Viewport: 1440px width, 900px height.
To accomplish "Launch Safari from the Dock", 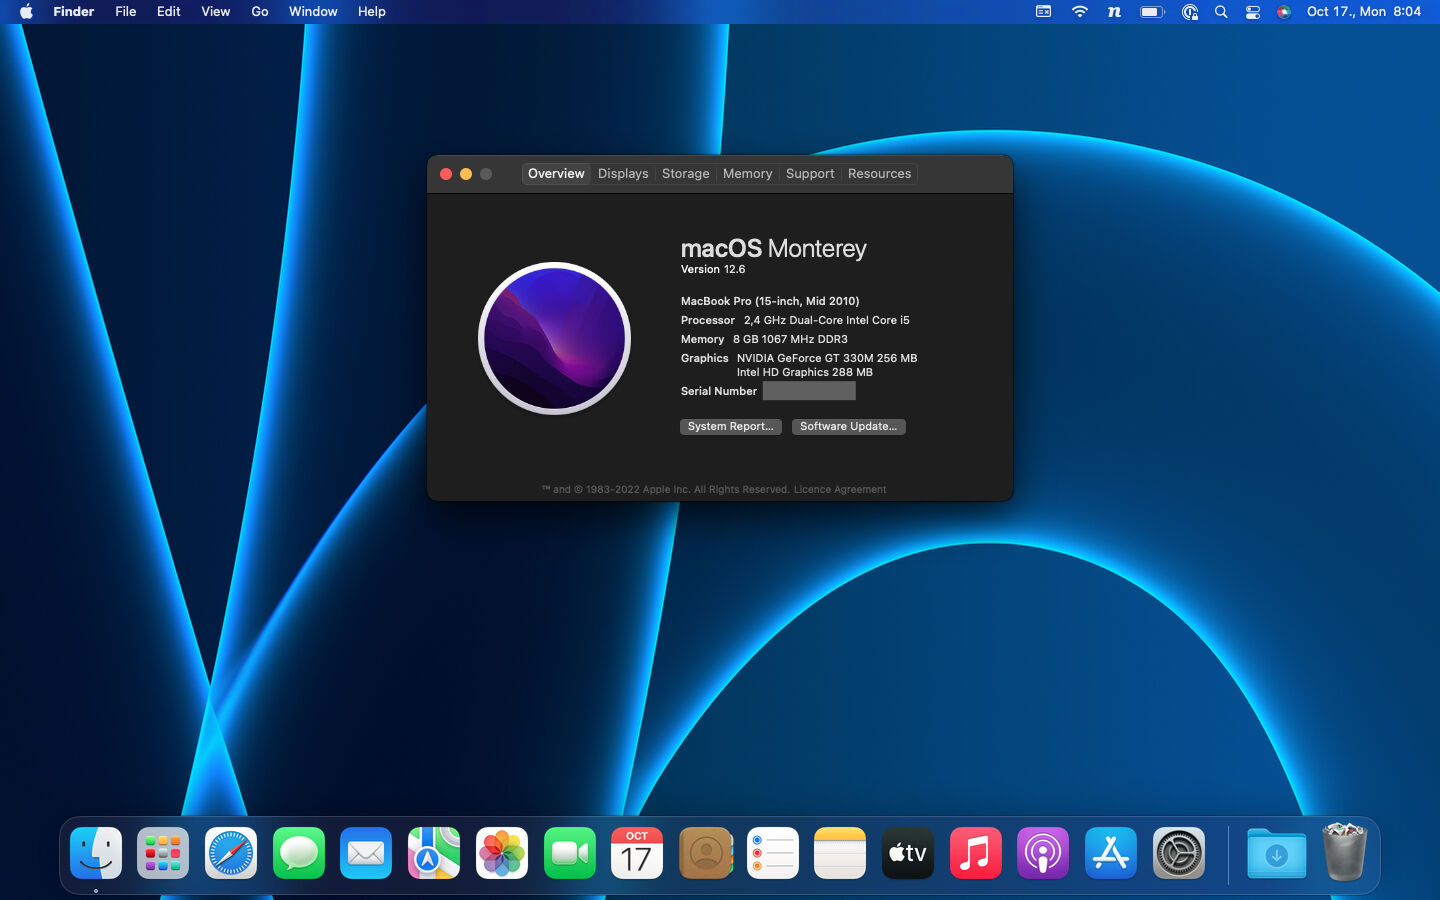I will click(231, 853).
